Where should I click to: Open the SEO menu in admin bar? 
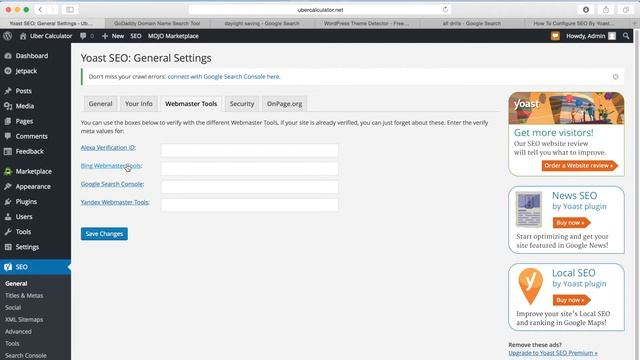[136, 36]
